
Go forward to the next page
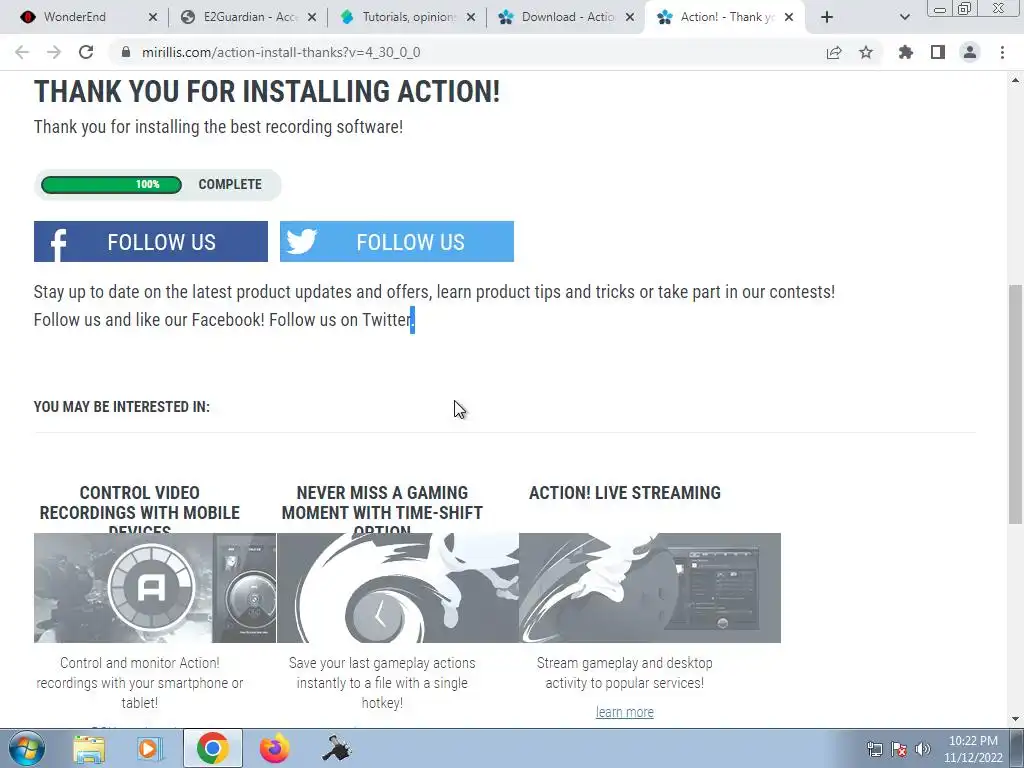click(x=54, y=52)
